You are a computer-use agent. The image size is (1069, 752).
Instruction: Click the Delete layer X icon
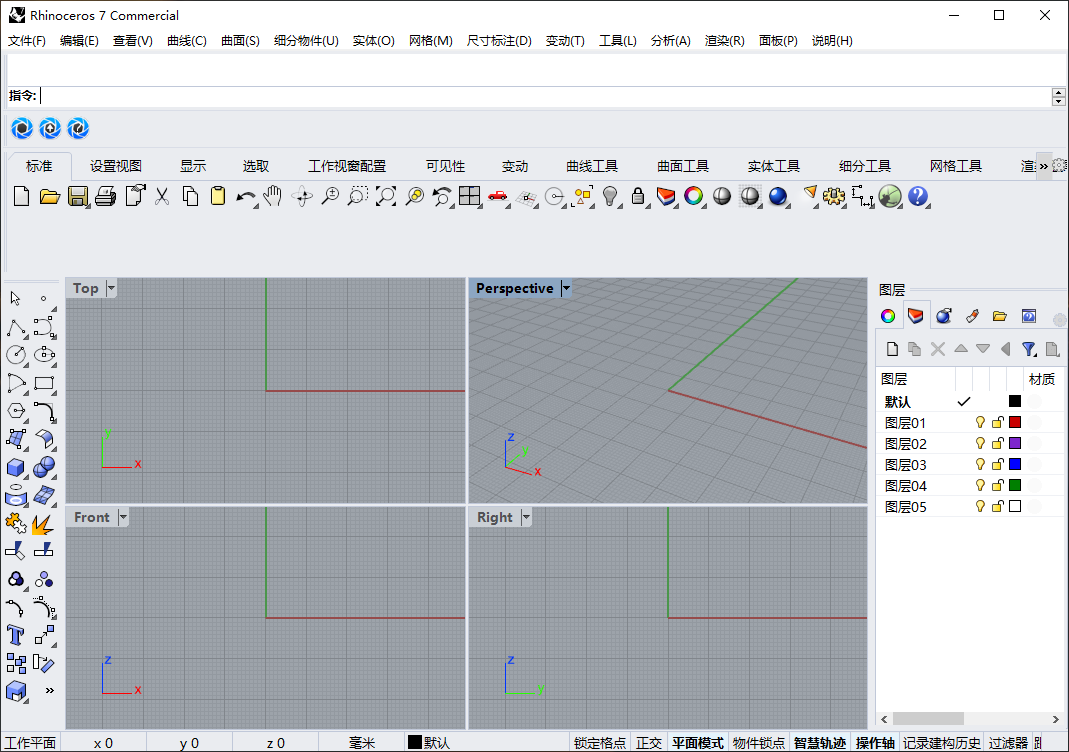(x=938, y=349)
